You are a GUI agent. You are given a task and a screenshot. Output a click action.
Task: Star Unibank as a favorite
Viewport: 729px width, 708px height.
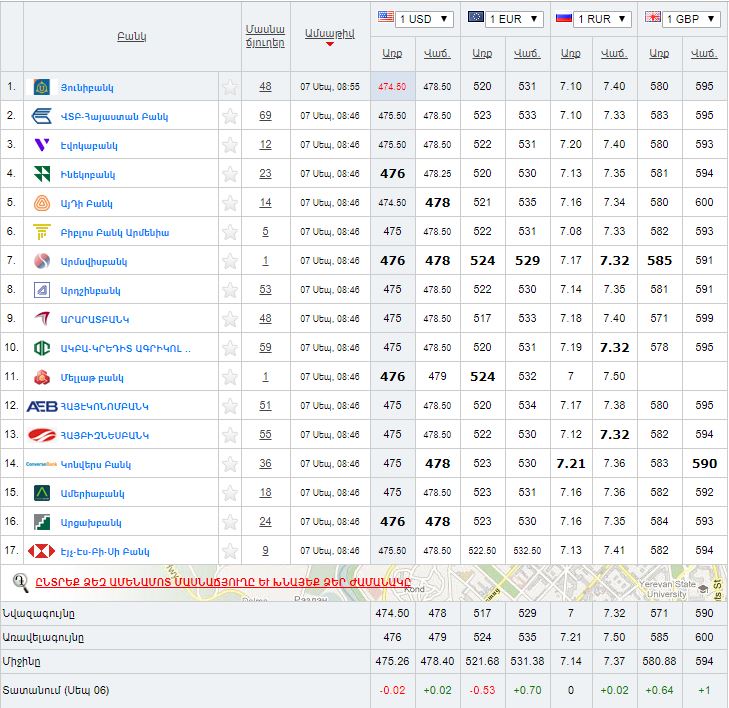[x=230, y=87]
